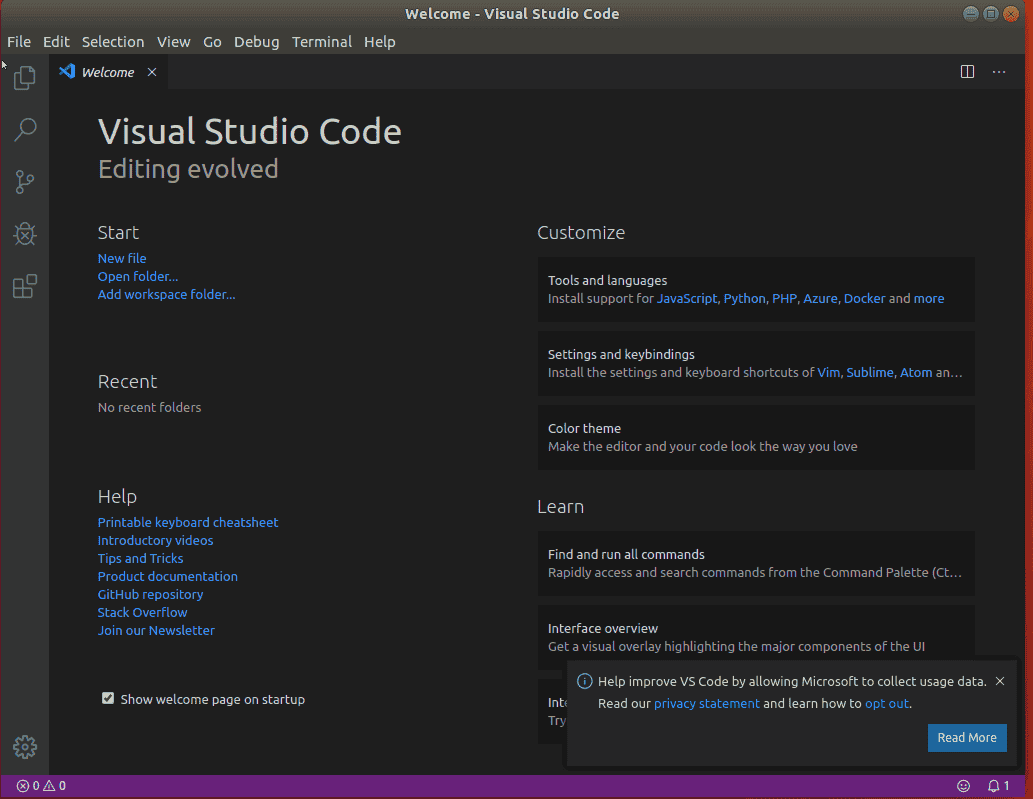Click the Open folder... link

(x=138, y=277)
